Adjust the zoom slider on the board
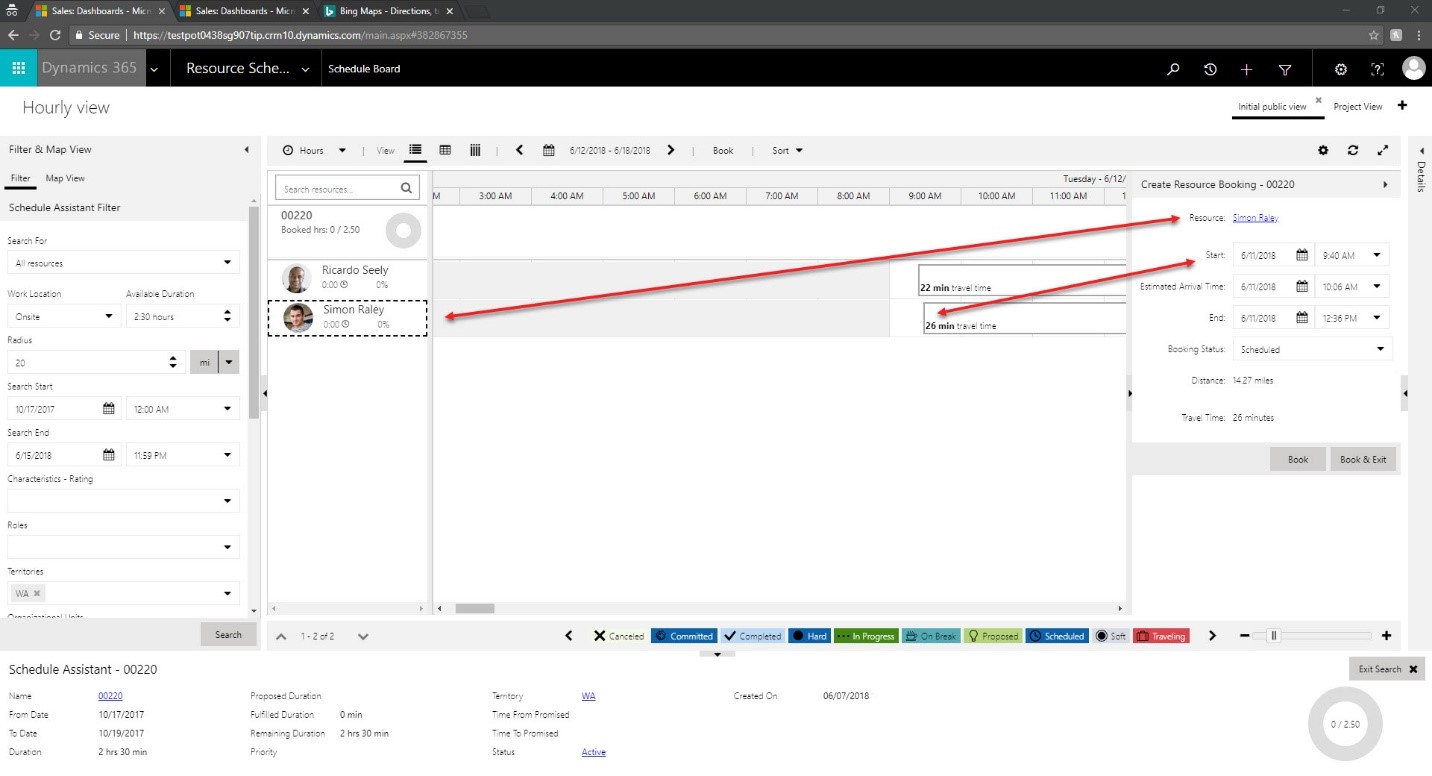 [1274, 636]
